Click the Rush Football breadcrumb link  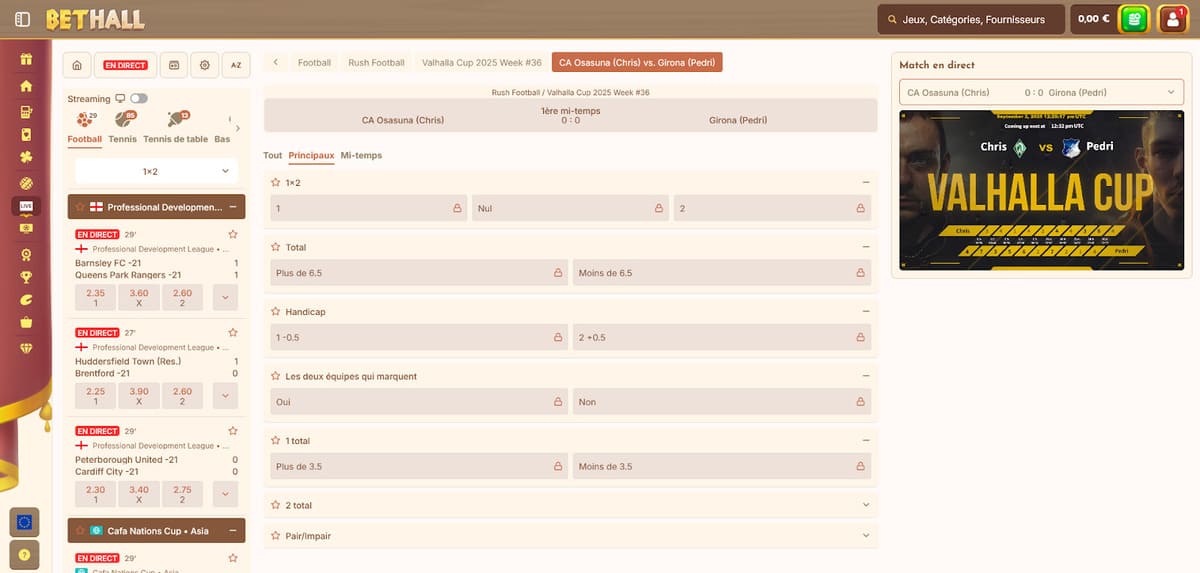click(x=376, y=62)
